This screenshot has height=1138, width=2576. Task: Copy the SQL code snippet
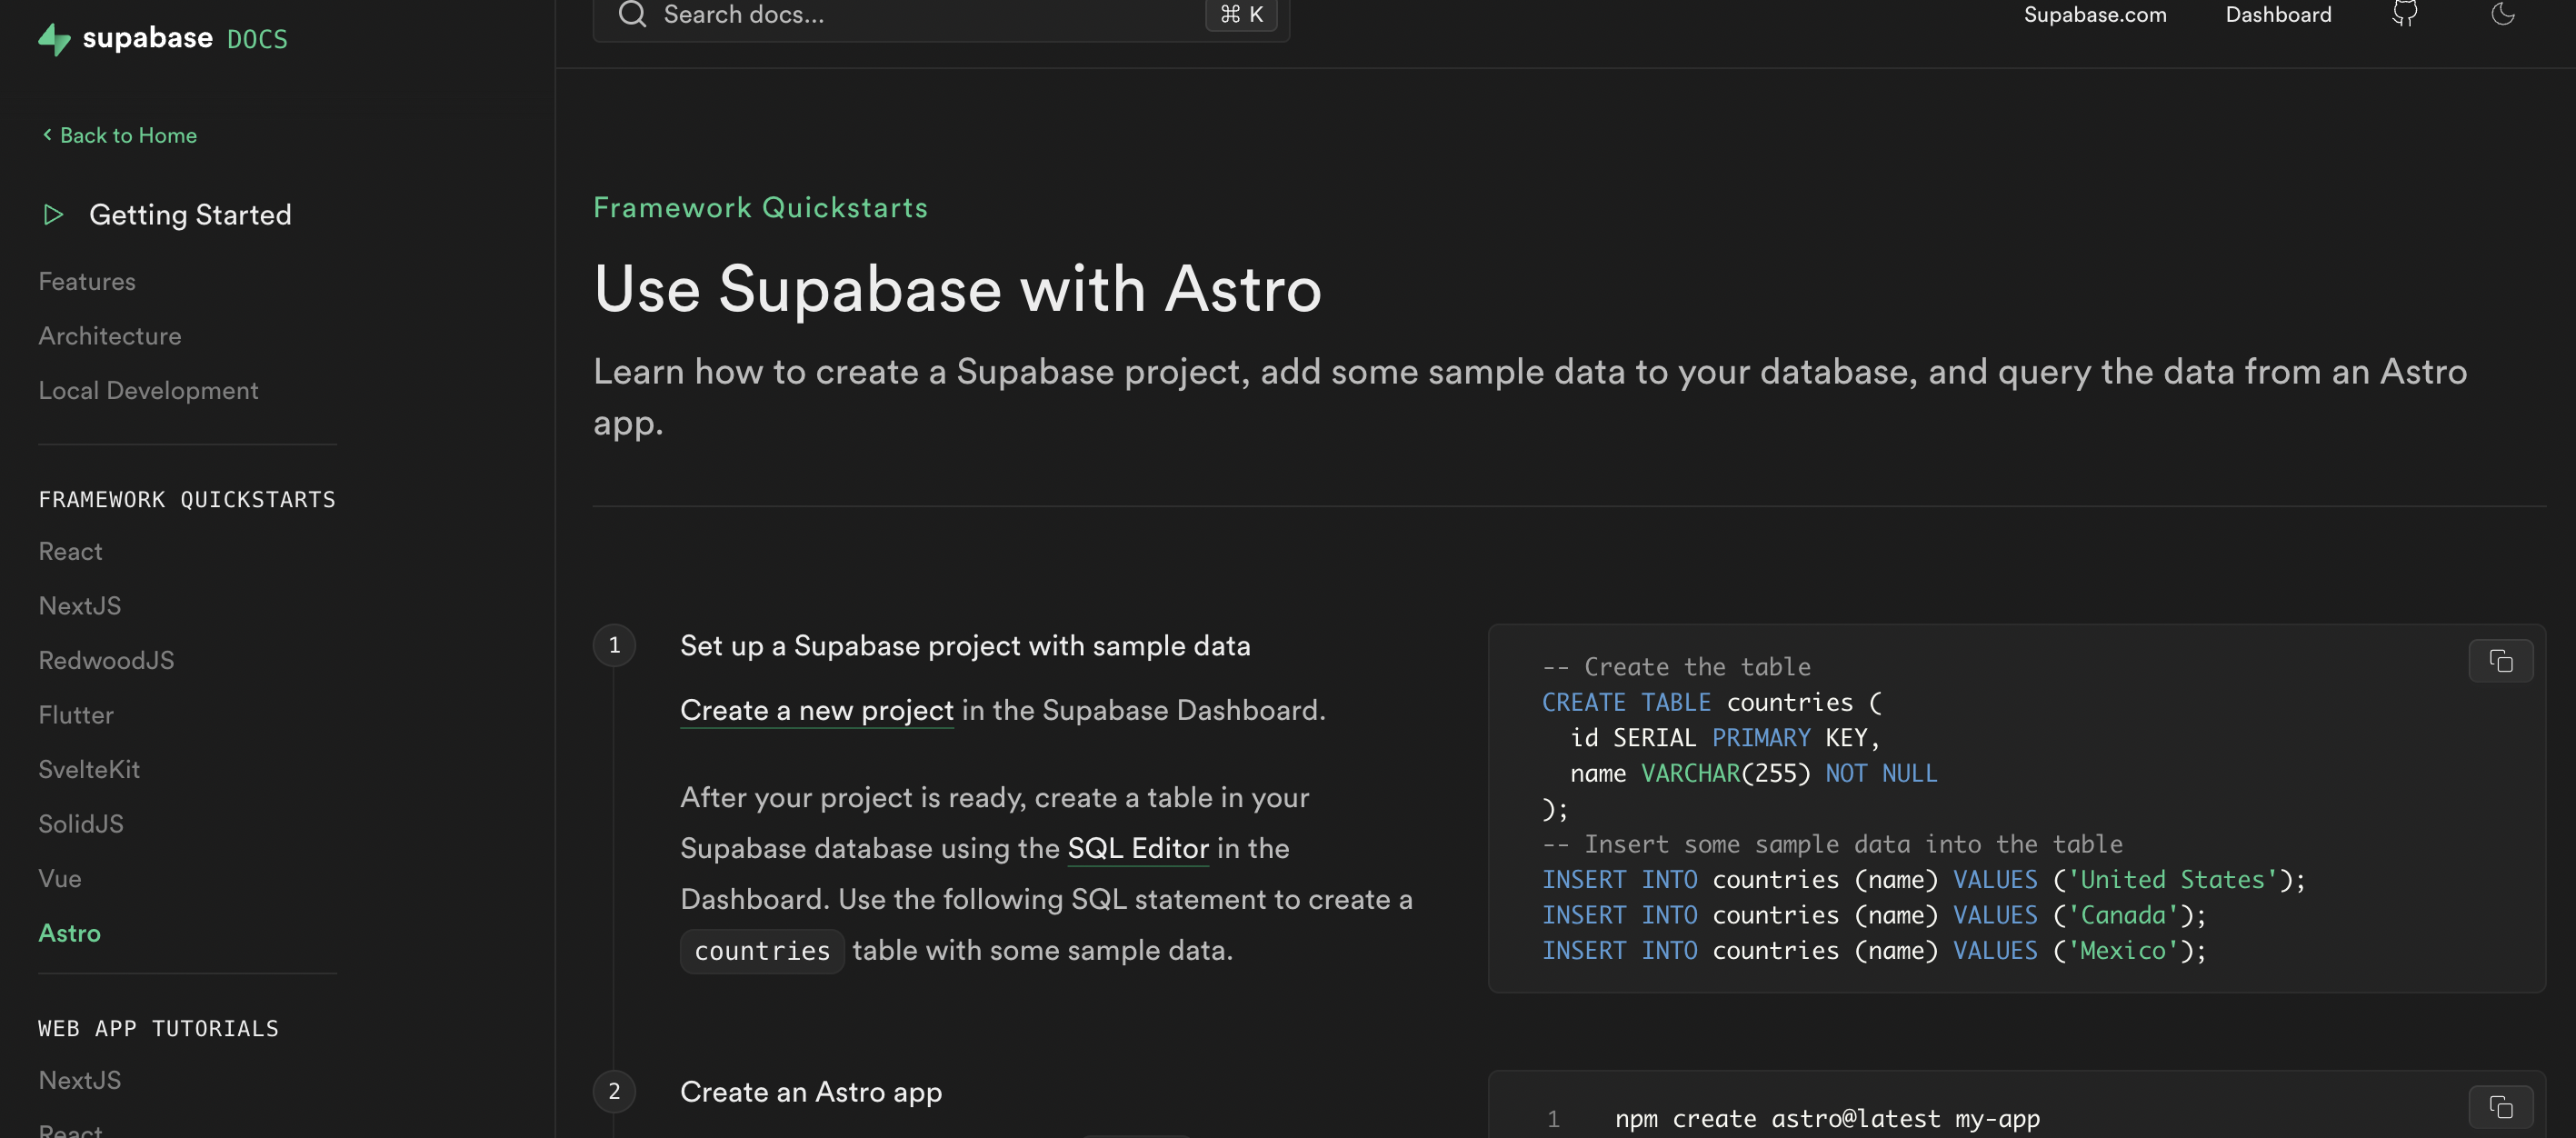click(x=2502, y=661)
